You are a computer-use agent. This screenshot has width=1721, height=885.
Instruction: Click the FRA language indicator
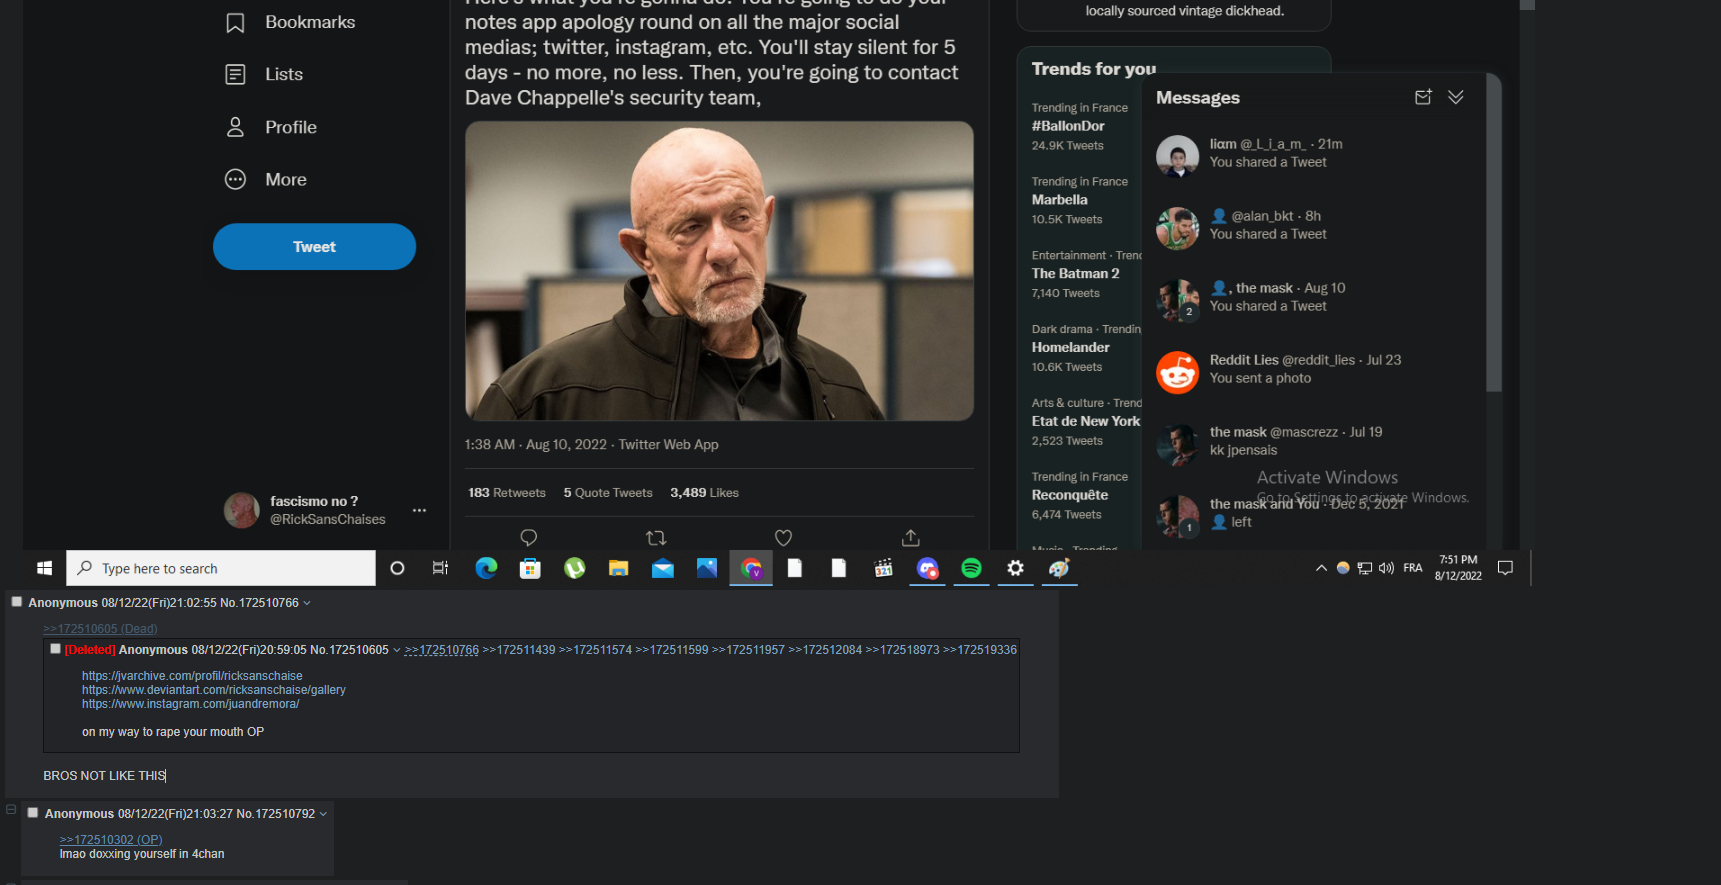[x=1412, y=568]
